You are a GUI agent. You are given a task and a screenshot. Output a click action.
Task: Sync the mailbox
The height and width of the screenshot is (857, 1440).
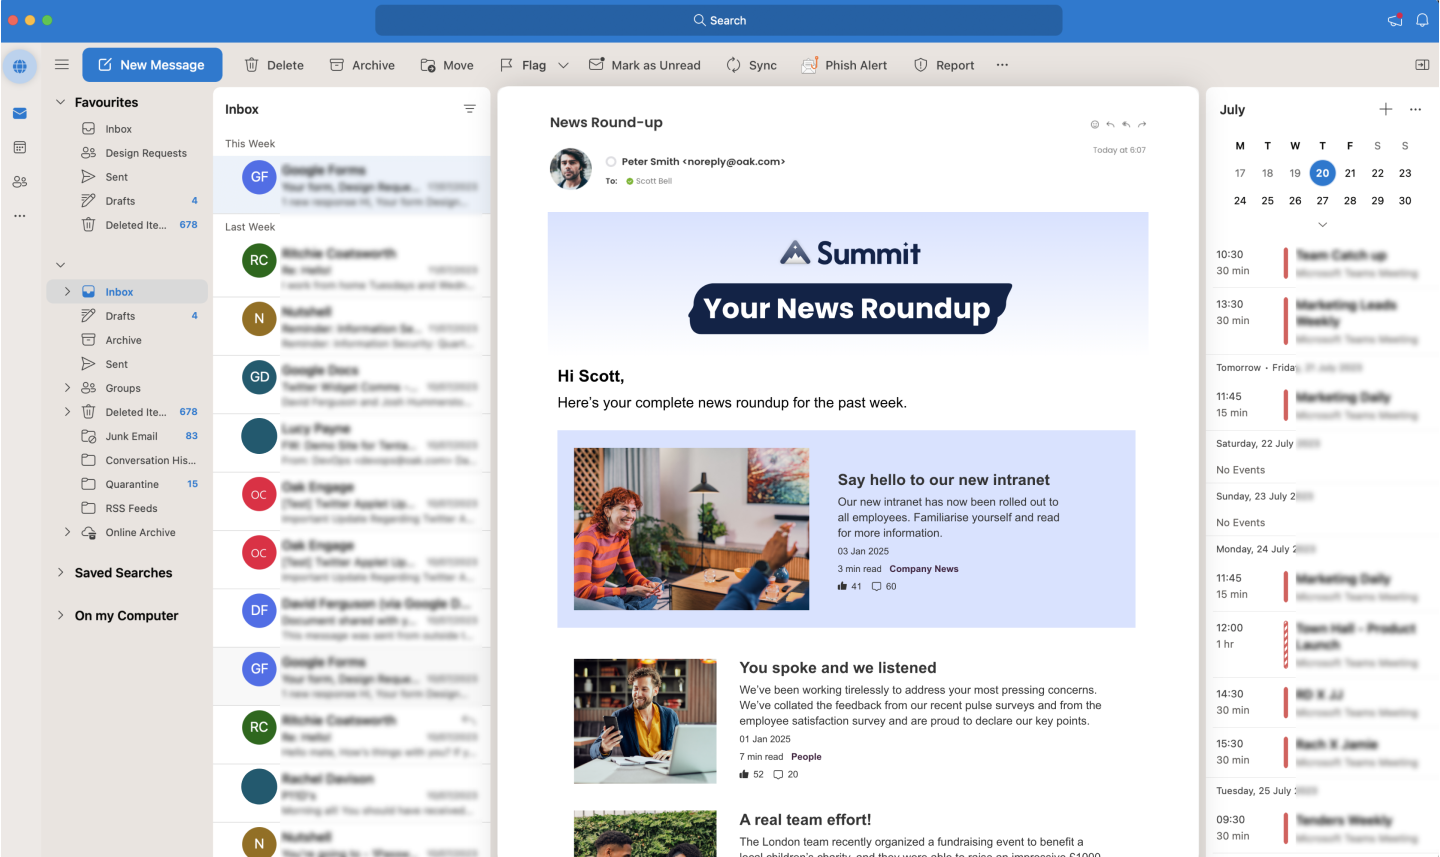pos(751,65)
